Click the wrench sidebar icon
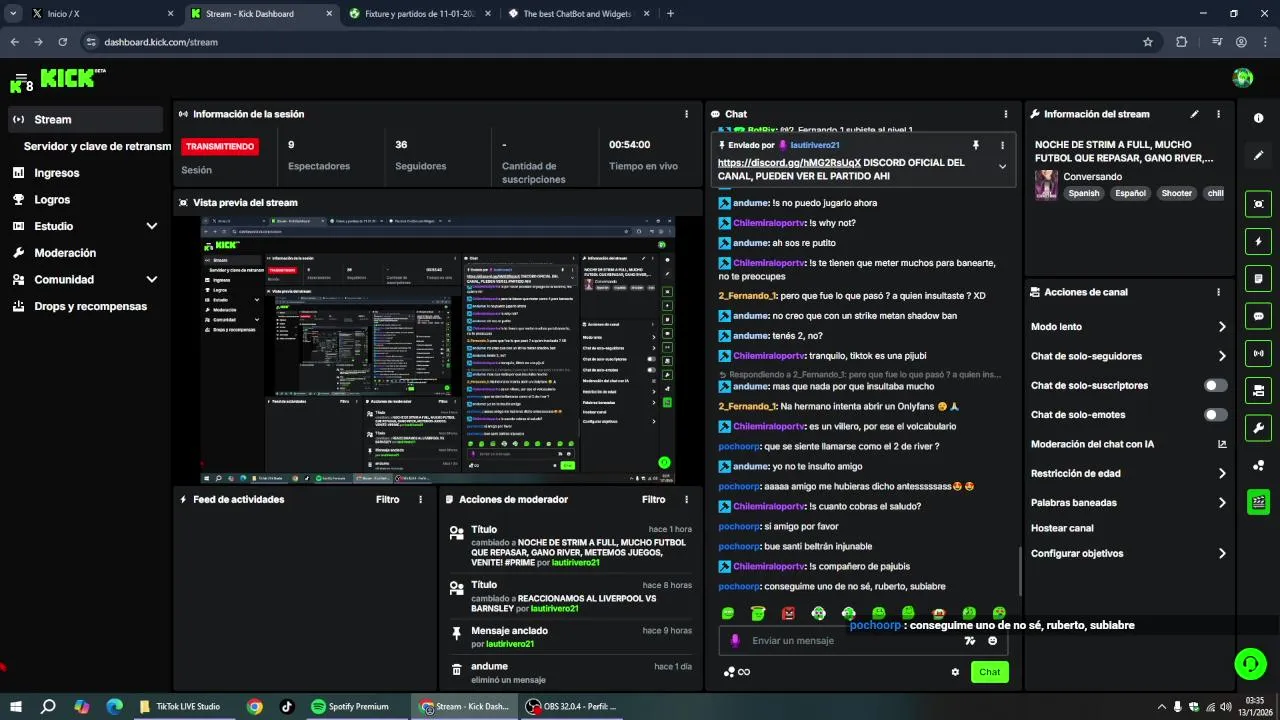This screenshot has height=720, width=1280. [1258, 428]
